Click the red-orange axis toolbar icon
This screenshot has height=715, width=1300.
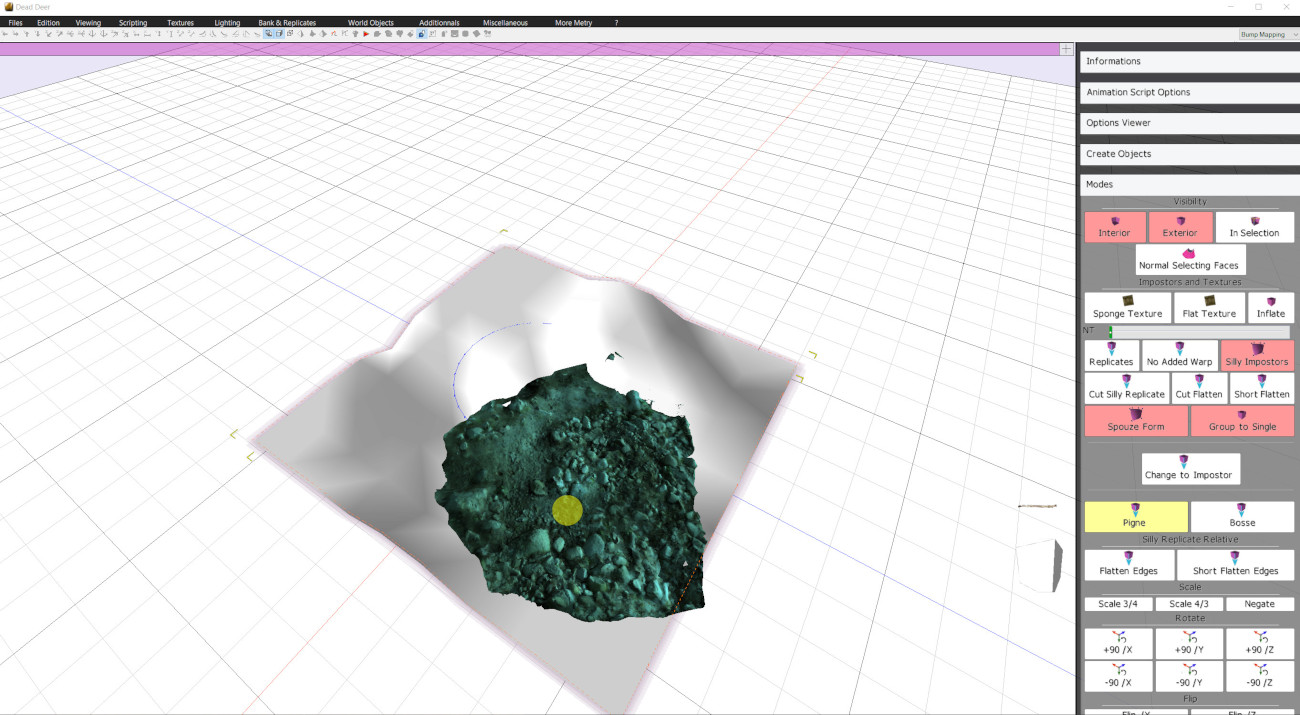pos(333,34)
